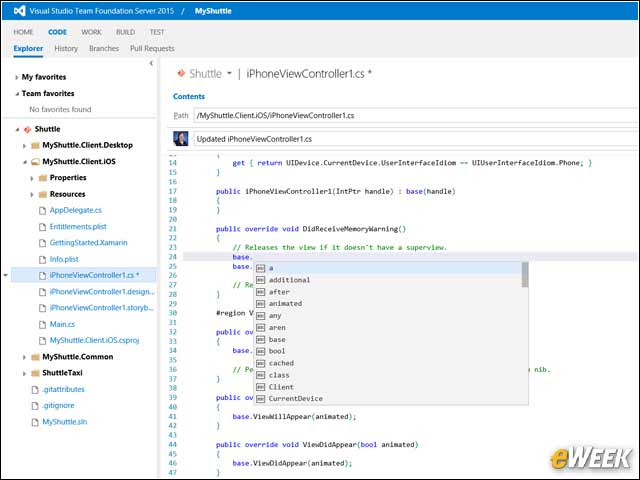This screenshot has width=640, height=480.
Task: Choose 'bool' suggestion in autocomplete list
Action: [x=387, y=351]
